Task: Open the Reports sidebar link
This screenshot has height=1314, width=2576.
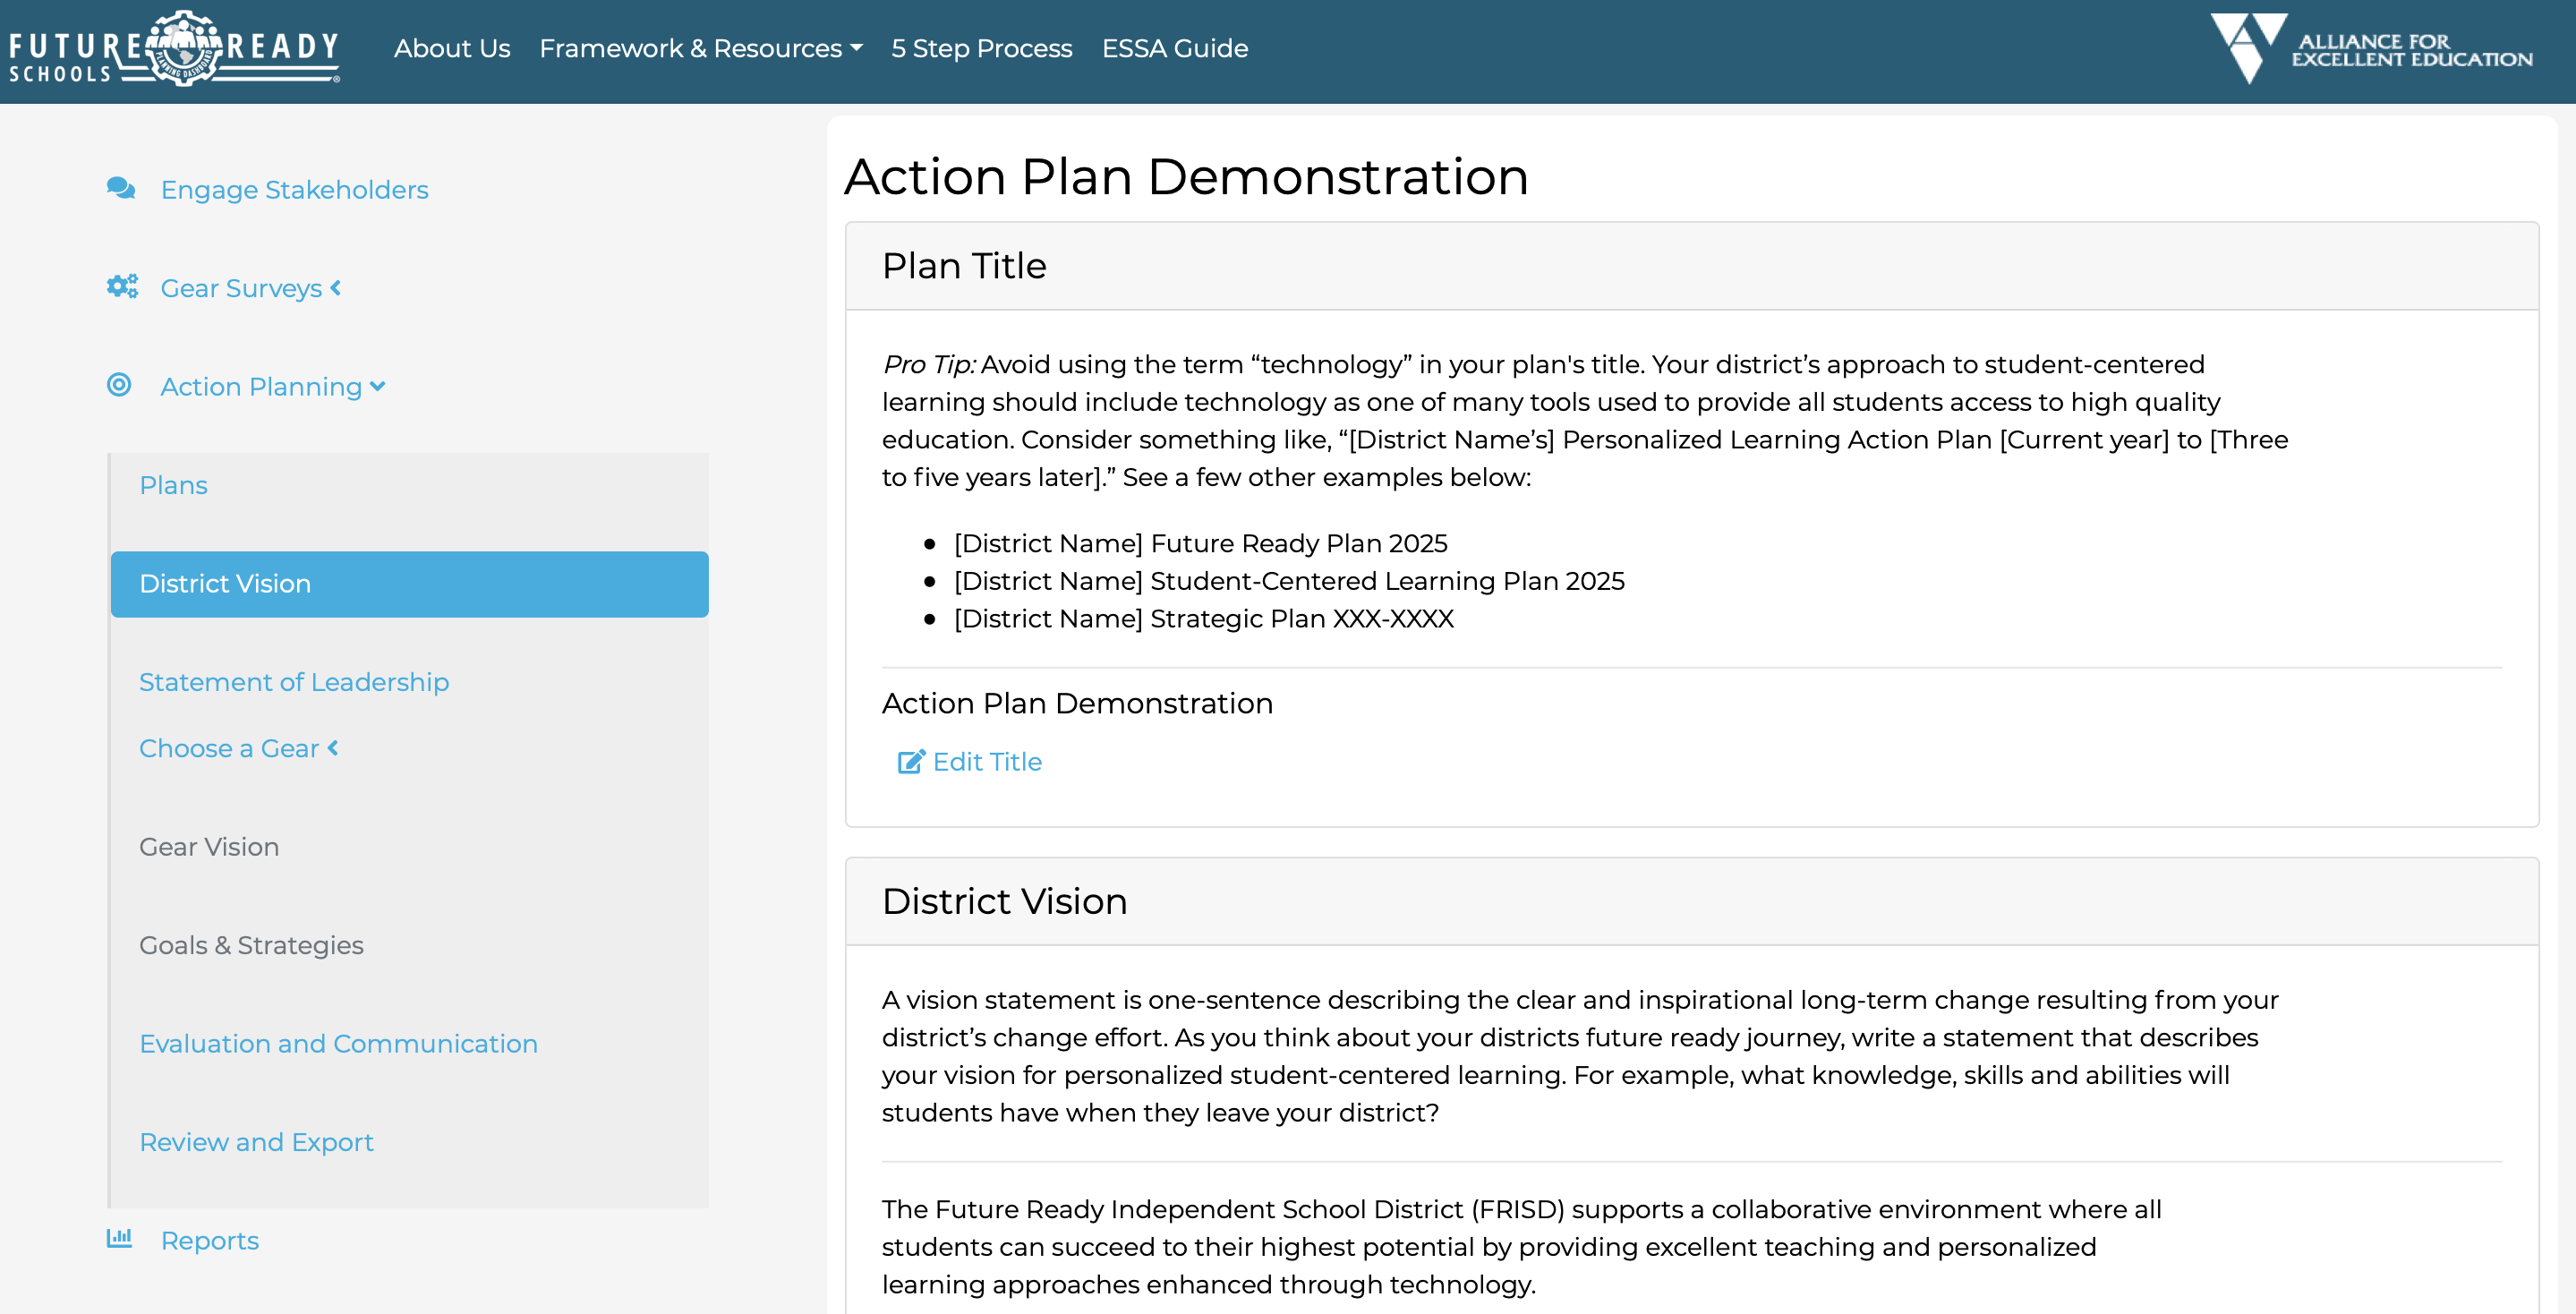Action: click(210, 1240)
